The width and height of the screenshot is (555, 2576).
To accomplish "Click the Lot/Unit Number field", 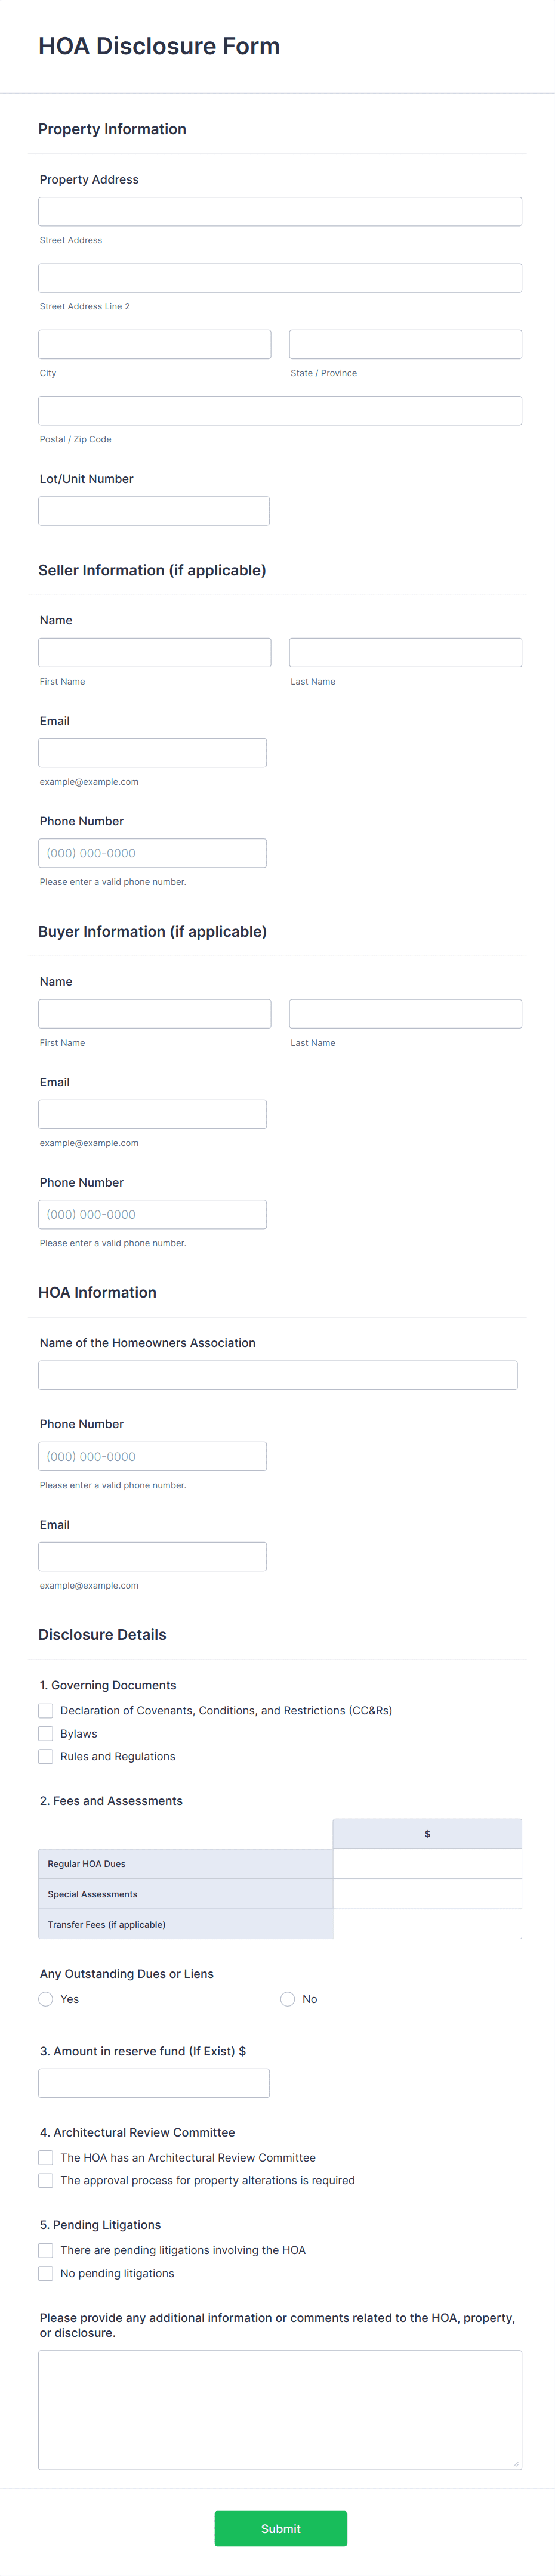I will (x=154, y=510).
